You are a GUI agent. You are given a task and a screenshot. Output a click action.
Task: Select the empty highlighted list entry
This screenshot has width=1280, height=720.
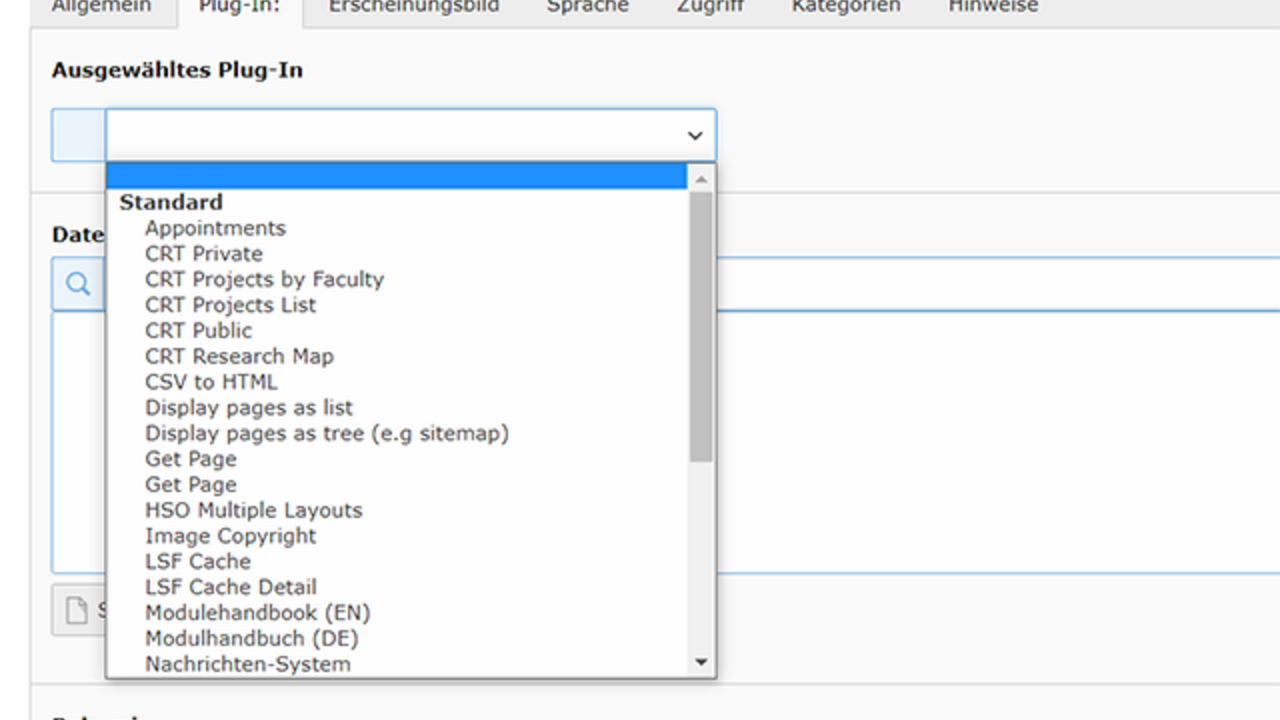(x=396, y=177)
